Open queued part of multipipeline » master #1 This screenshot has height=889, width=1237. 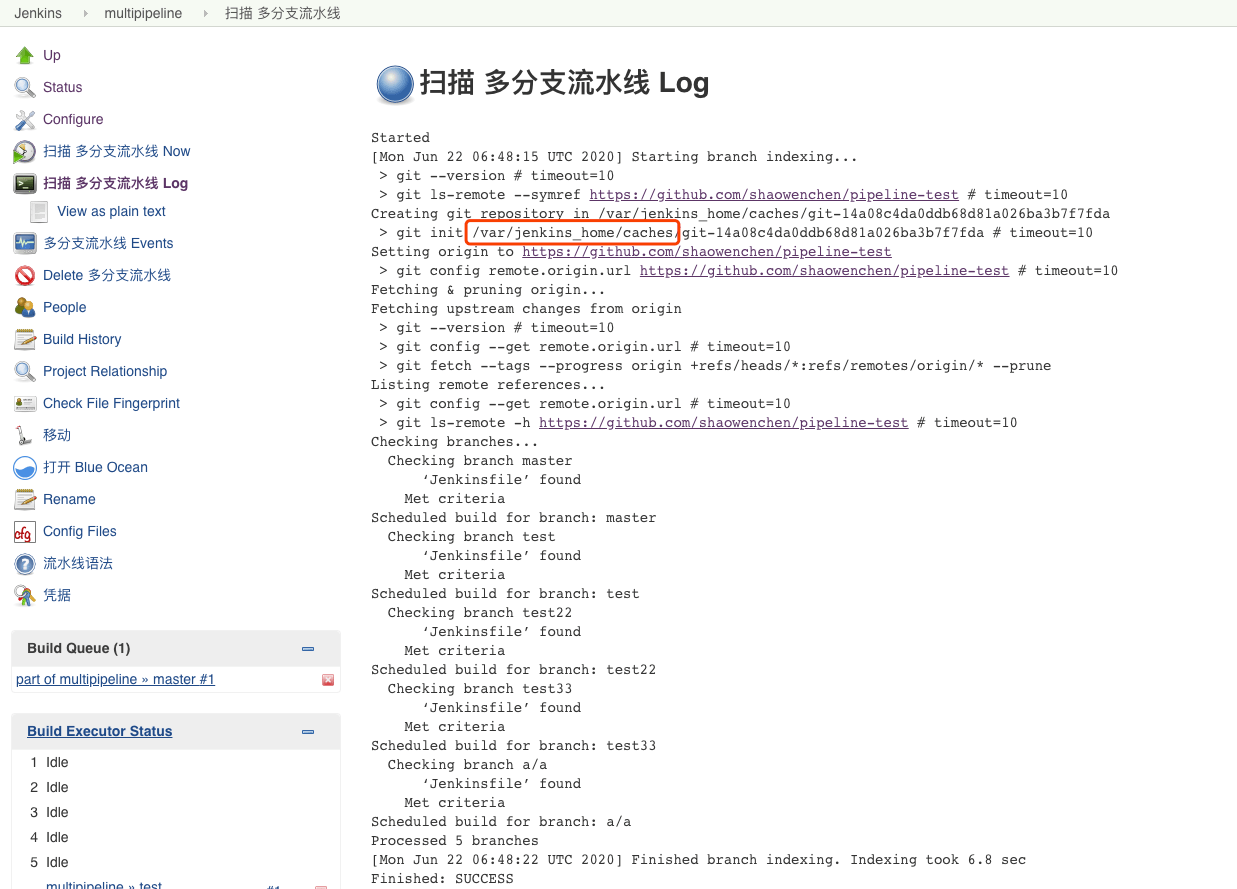click(115, 680)
